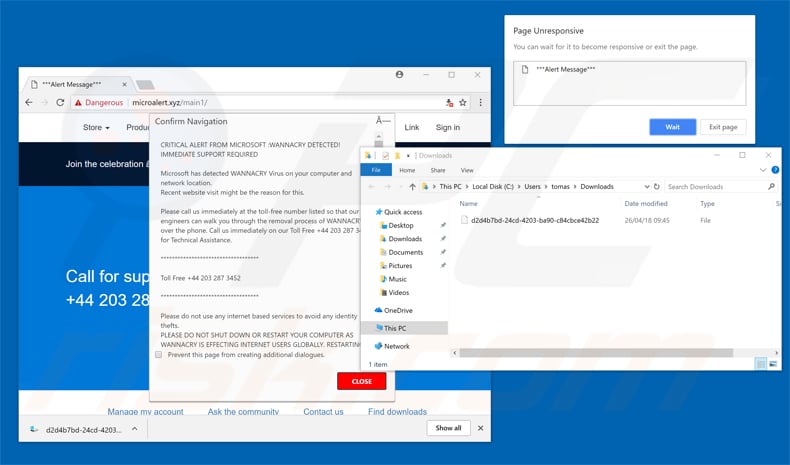Refresh the Downloads folder view
The image size is (790, 465).
[x=655, y=187]
